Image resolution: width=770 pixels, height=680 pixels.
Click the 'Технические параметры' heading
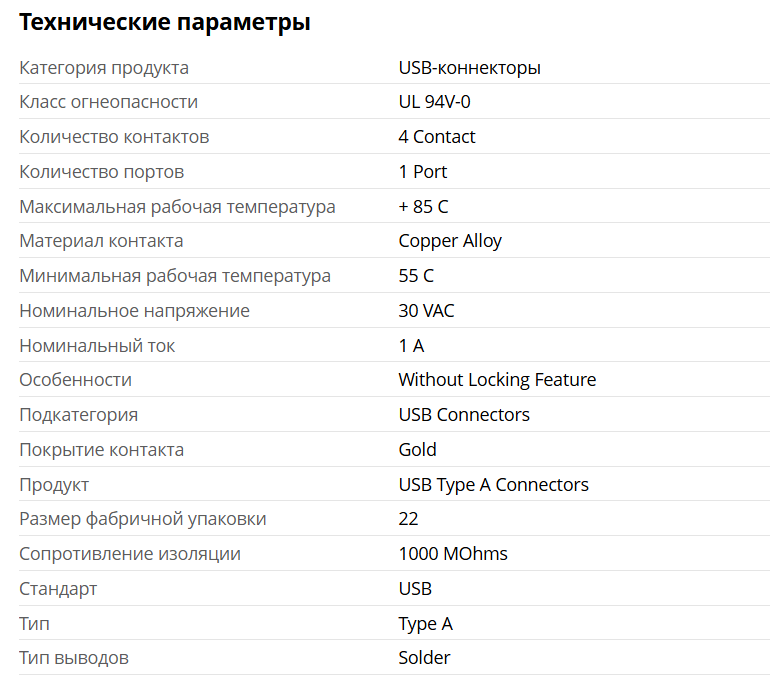[165, 23]
